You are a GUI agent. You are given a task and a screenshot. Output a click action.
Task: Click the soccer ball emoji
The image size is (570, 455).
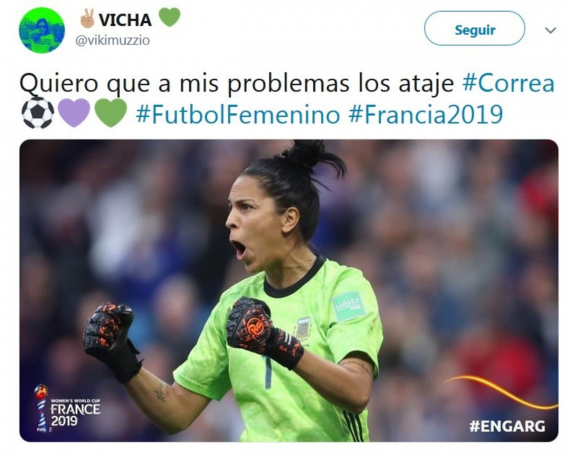pos(38,113)
